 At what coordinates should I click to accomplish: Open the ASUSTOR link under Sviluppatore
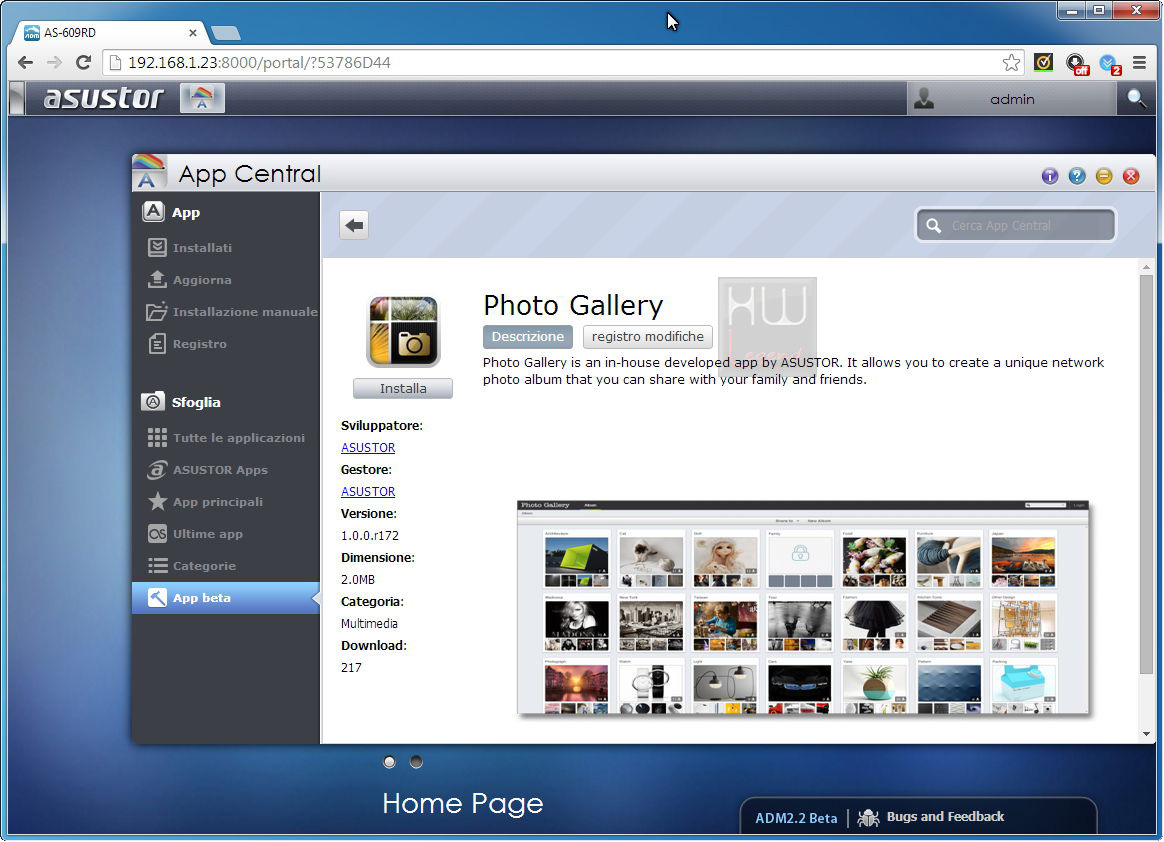point(368,448)
